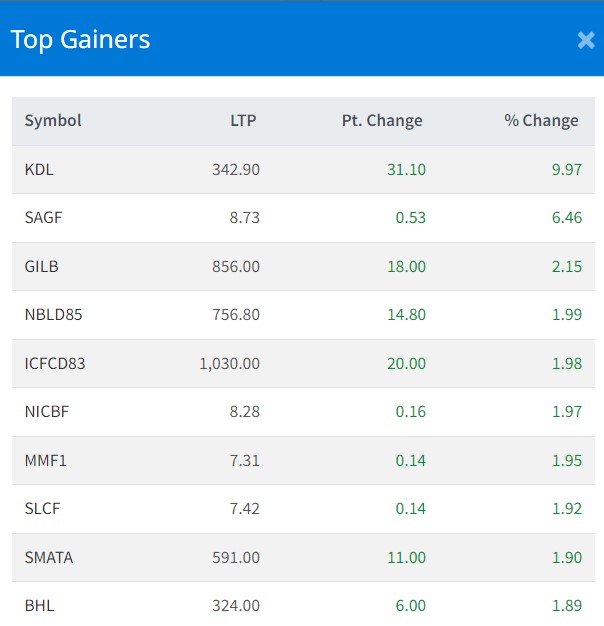
Task: Open the BHL symbol entry
Action: pyautogui.click(x=39, y=605)
